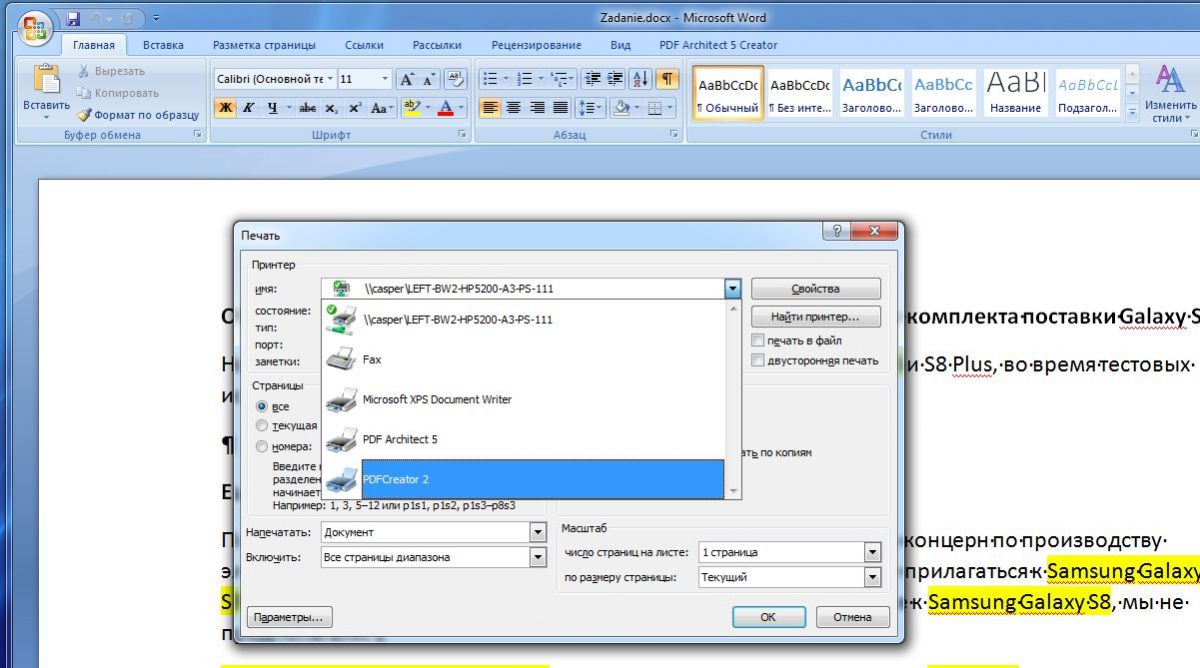The height and width of the screenshot is (668, 1200).
Task: Open Change Case (Aa) menu
Action: point(382,108)
